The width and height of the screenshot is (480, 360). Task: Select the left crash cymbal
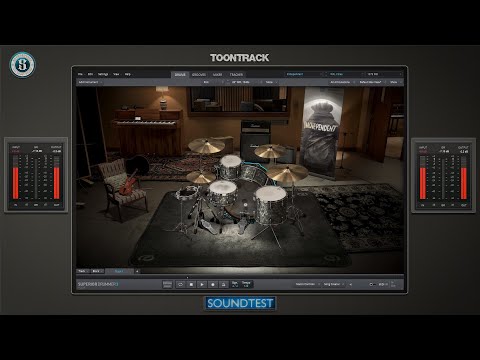pos(206,146)
